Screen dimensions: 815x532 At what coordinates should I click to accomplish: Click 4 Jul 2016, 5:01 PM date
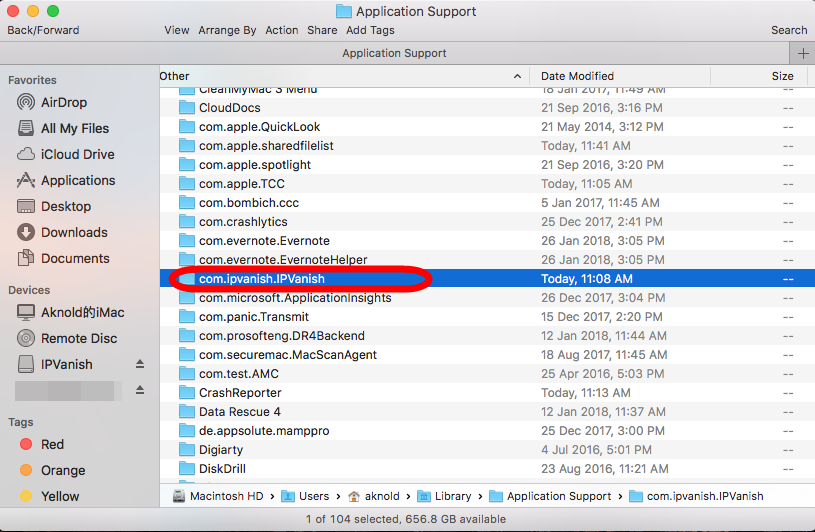(596, 450)
